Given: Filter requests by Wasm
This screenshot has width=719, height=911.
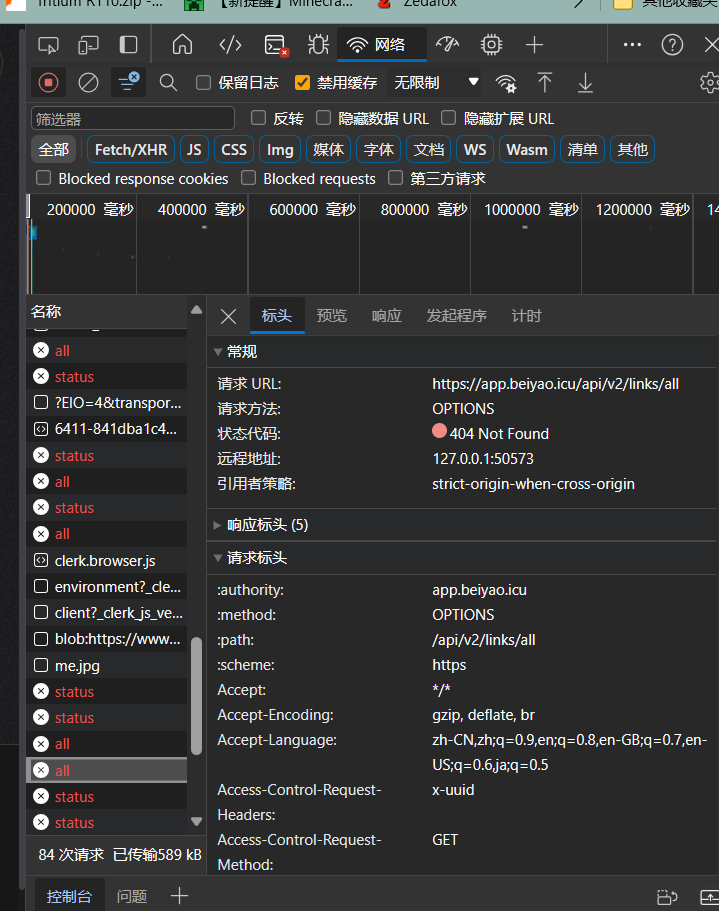Looking at the screenshot, I should pyautogui.click(x=527, y=149).
